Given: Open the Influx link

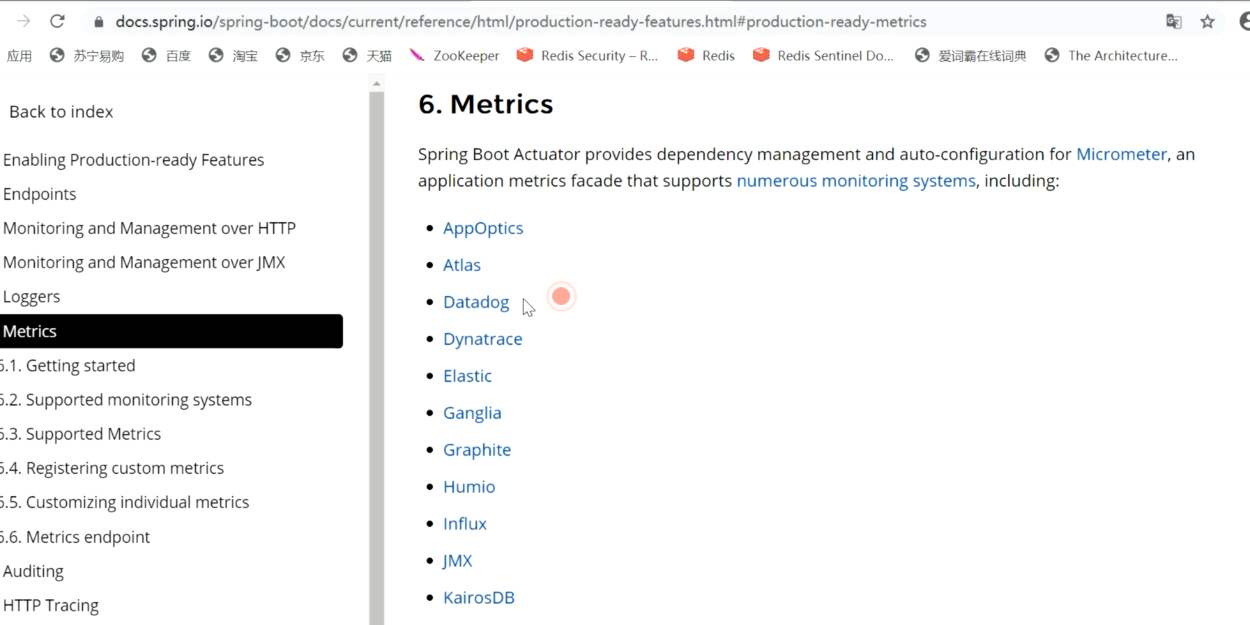Looking at the screenshot, I should point(465,524).
